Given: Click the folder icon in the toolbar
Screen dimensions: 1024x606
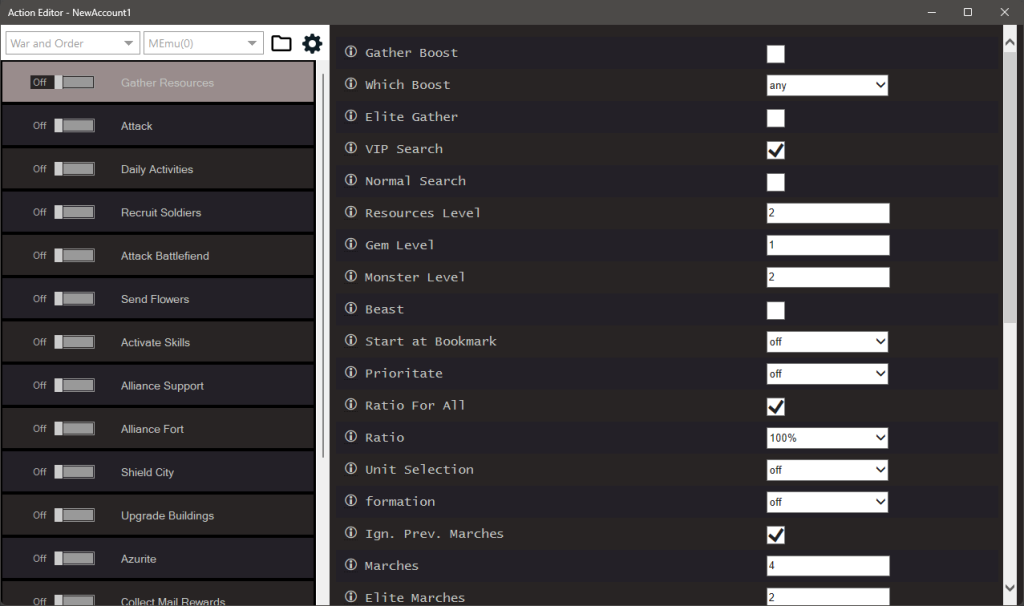Looking at the screenshot, I should (280, 43).
